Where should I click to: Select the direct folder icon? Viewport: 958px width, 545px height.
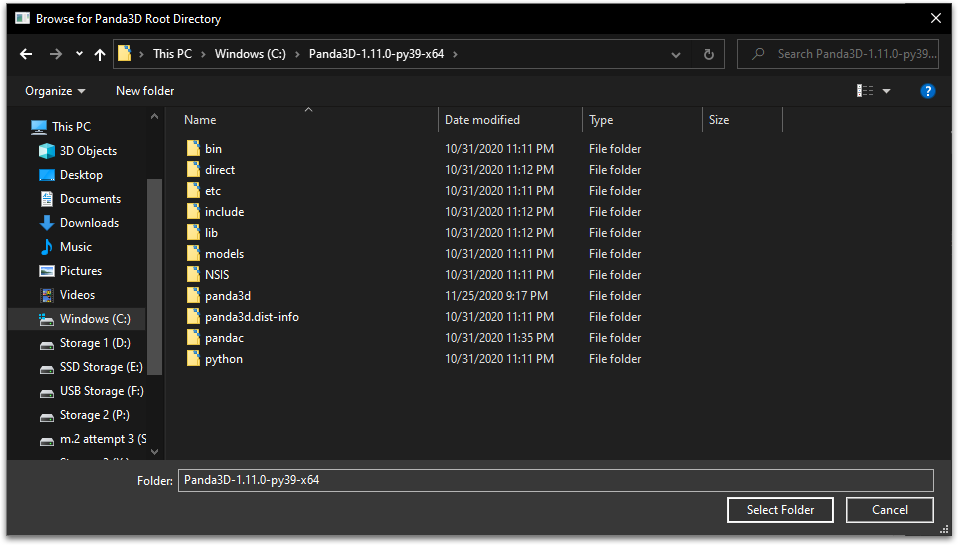tap(193, 169)
